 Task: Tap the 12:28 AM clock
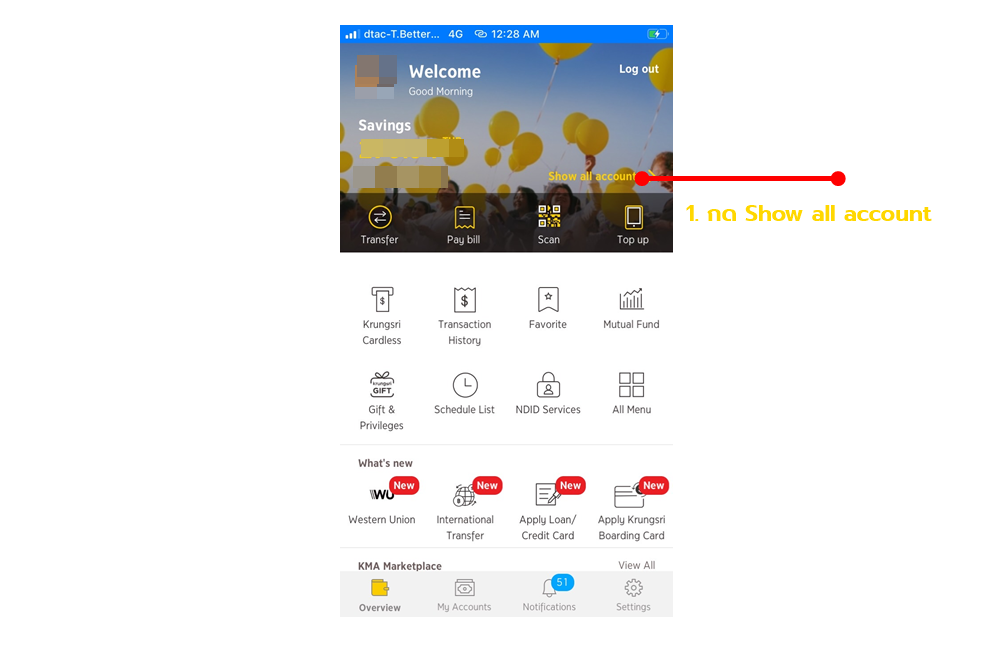(515, 34)
